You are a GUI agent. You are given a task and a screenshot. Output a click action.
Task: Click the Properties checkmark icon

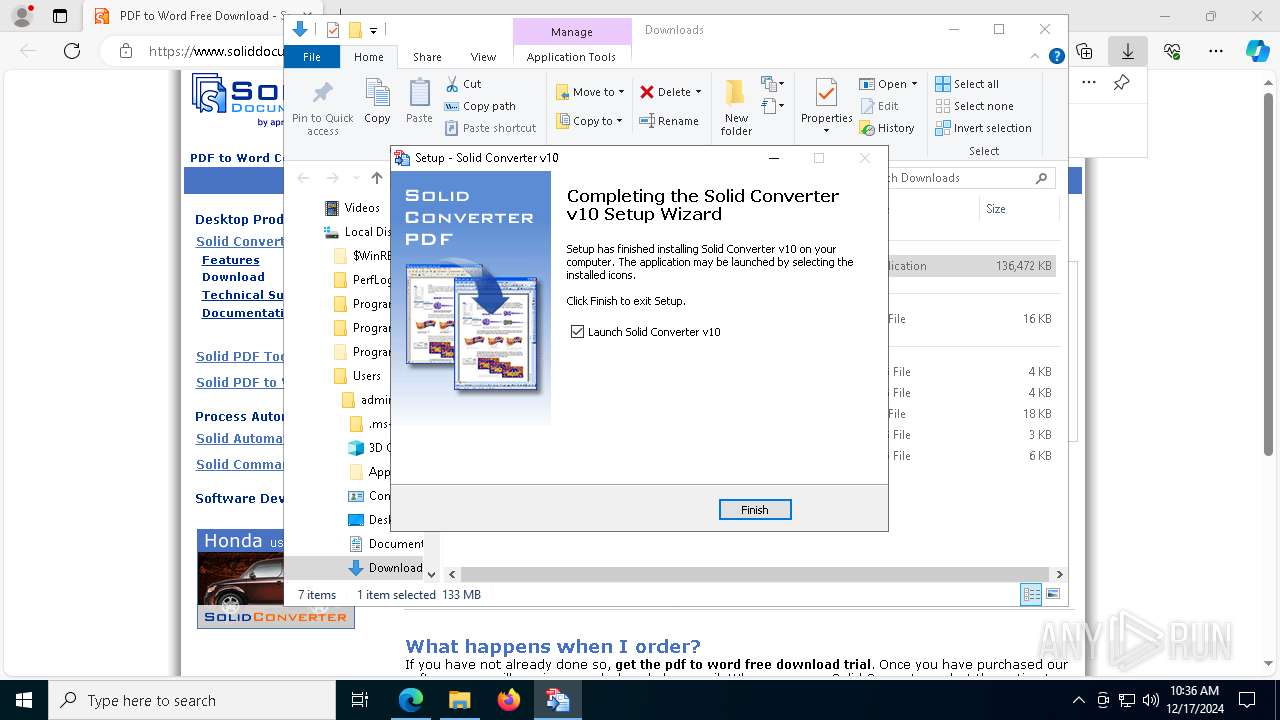(x=826, y=94)
